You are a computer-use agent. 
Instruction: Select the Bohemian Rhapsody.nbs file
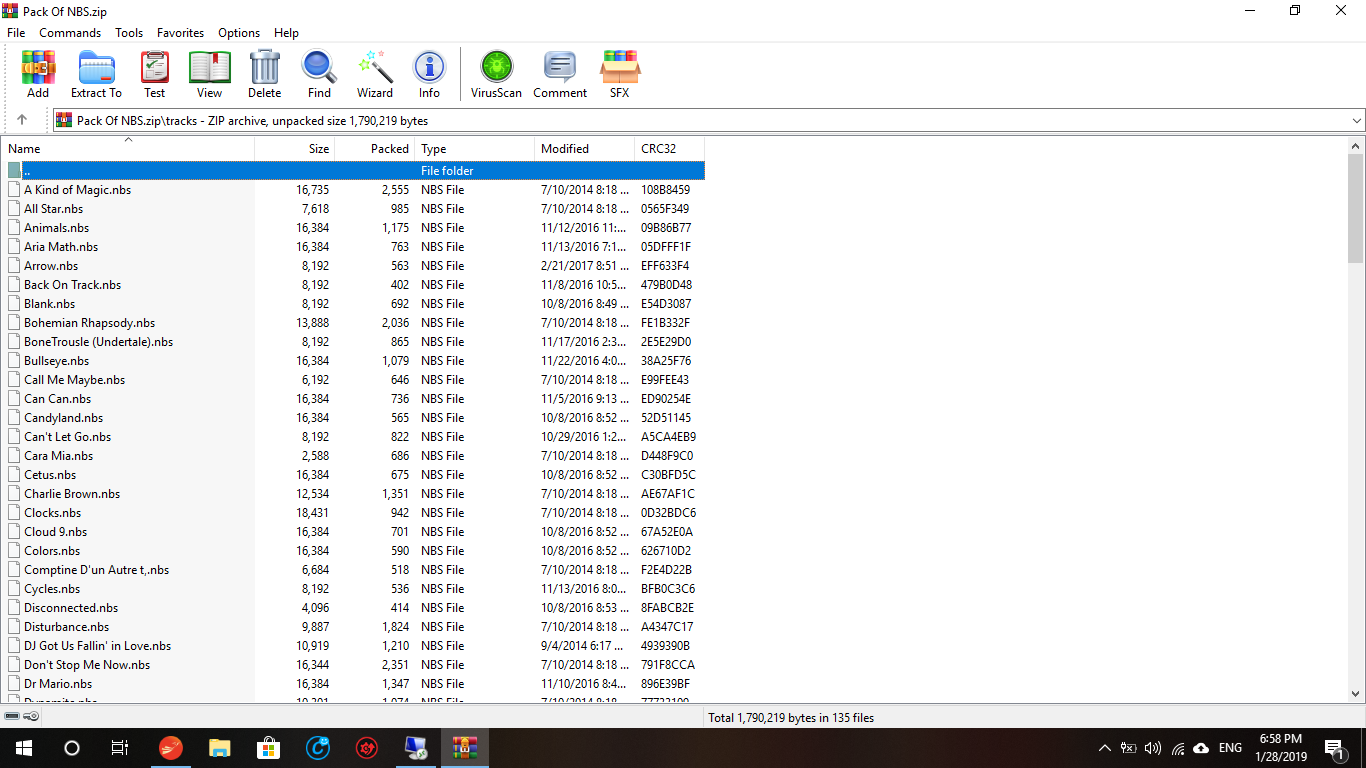click(89, 323)
